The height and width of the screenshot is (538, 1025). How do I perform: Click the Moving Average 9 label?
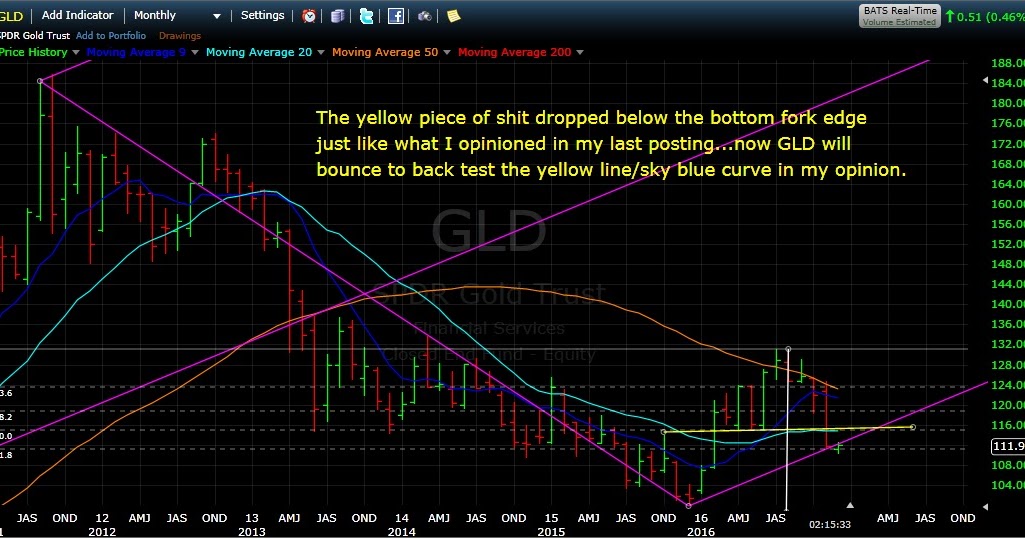pyautogui.click(x=136, y=52)
